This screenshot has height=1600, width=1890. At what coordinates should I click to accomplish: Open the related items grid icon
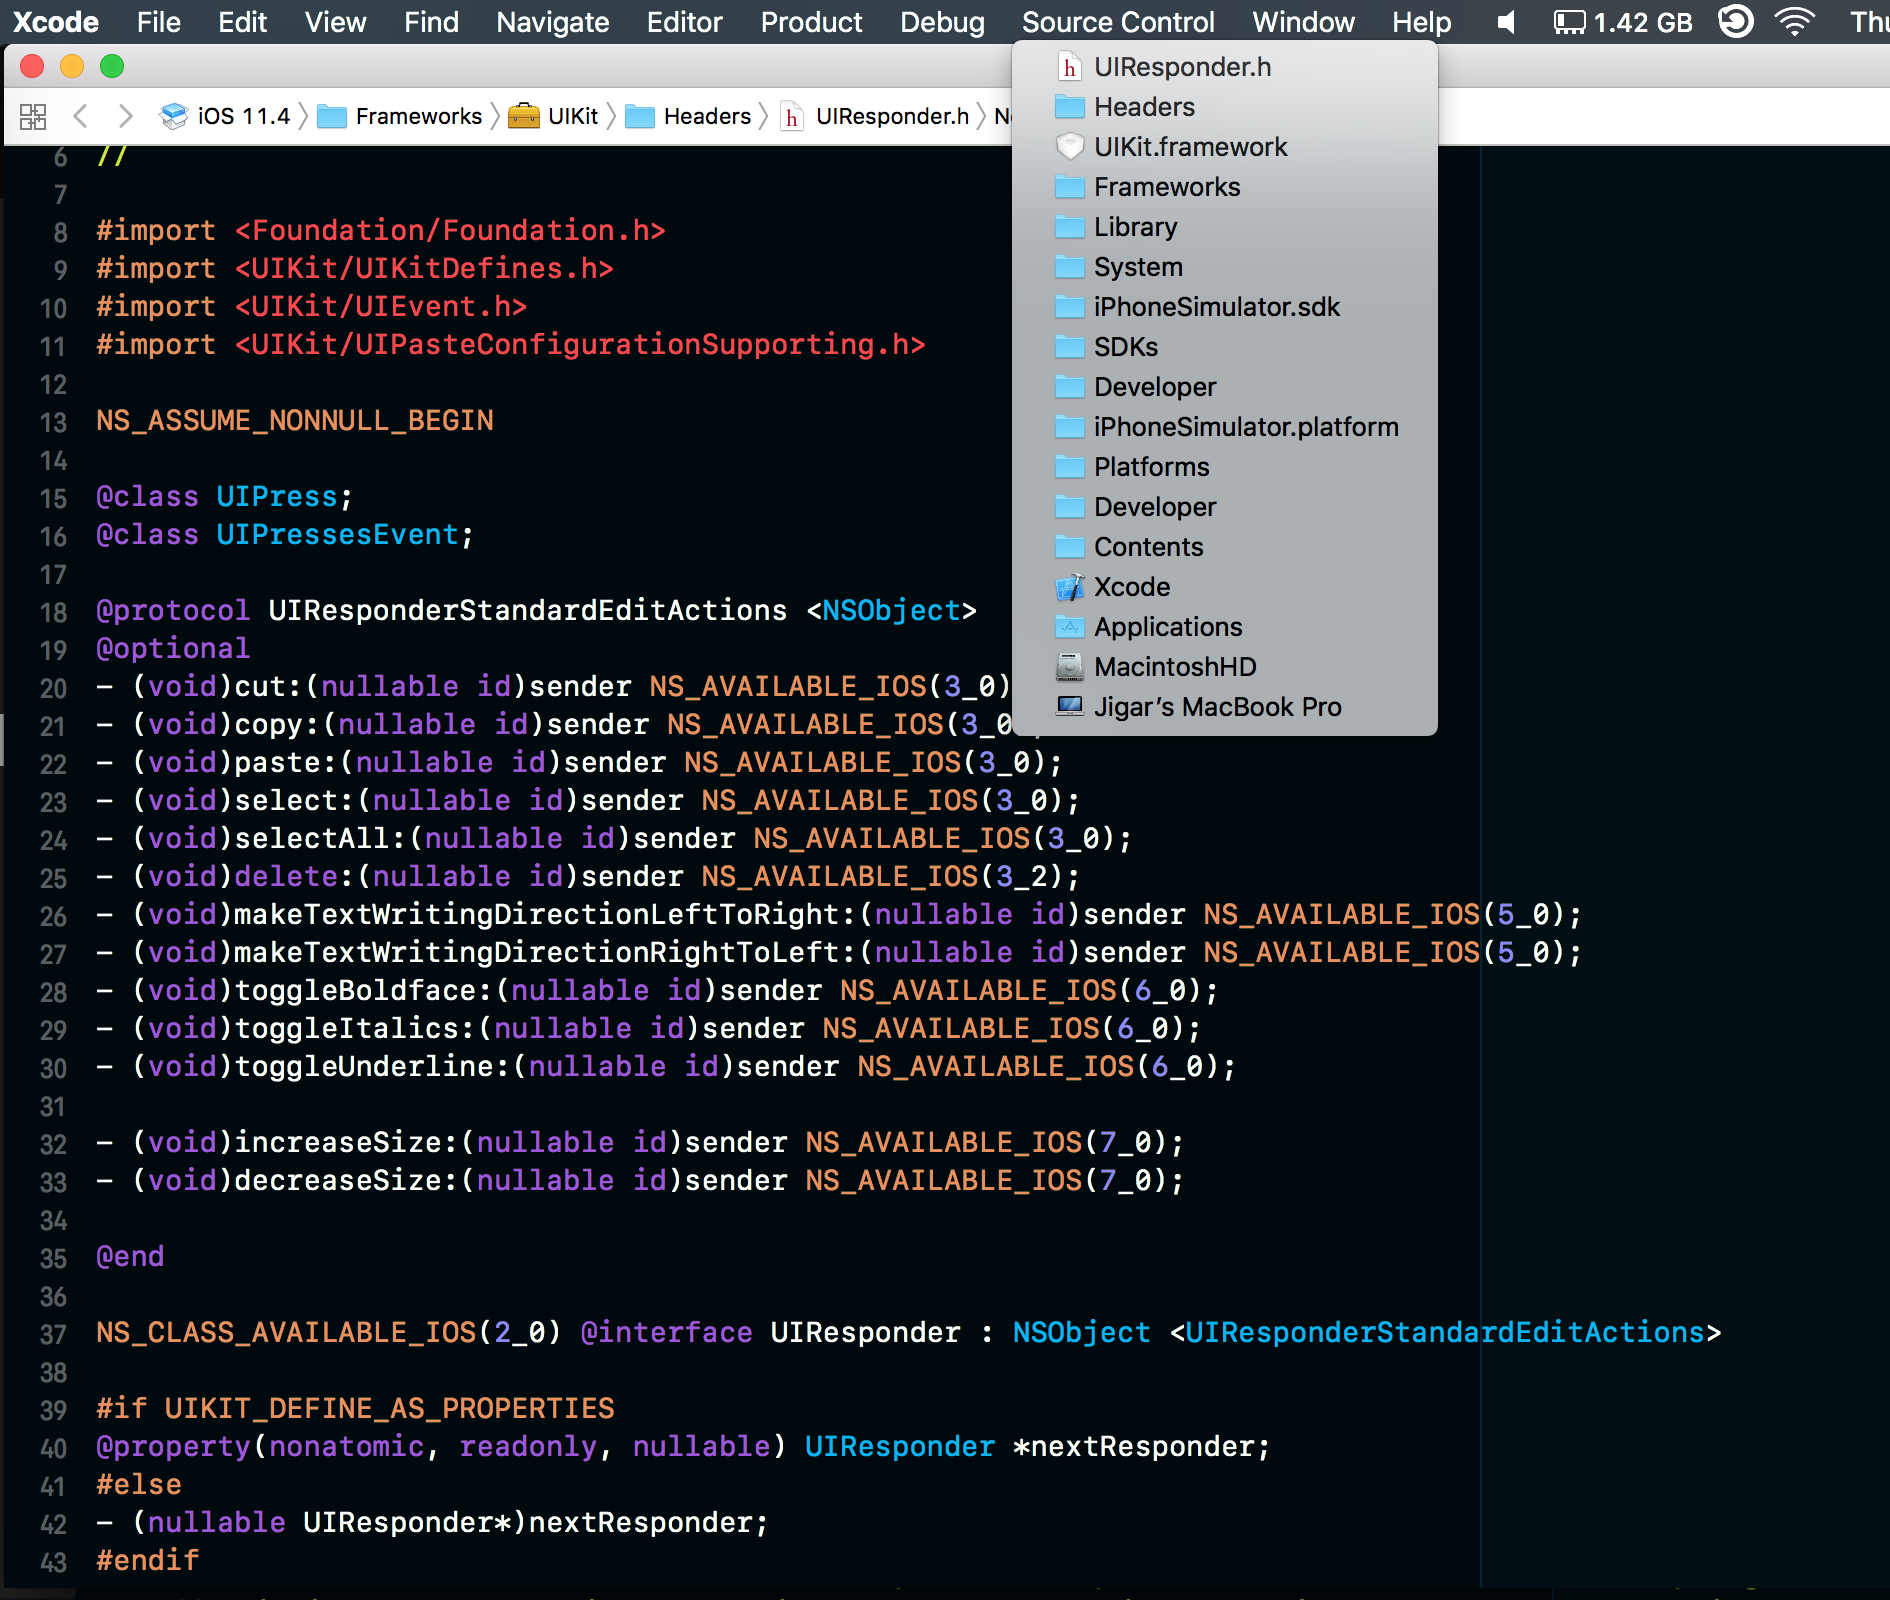click(33, 116)
